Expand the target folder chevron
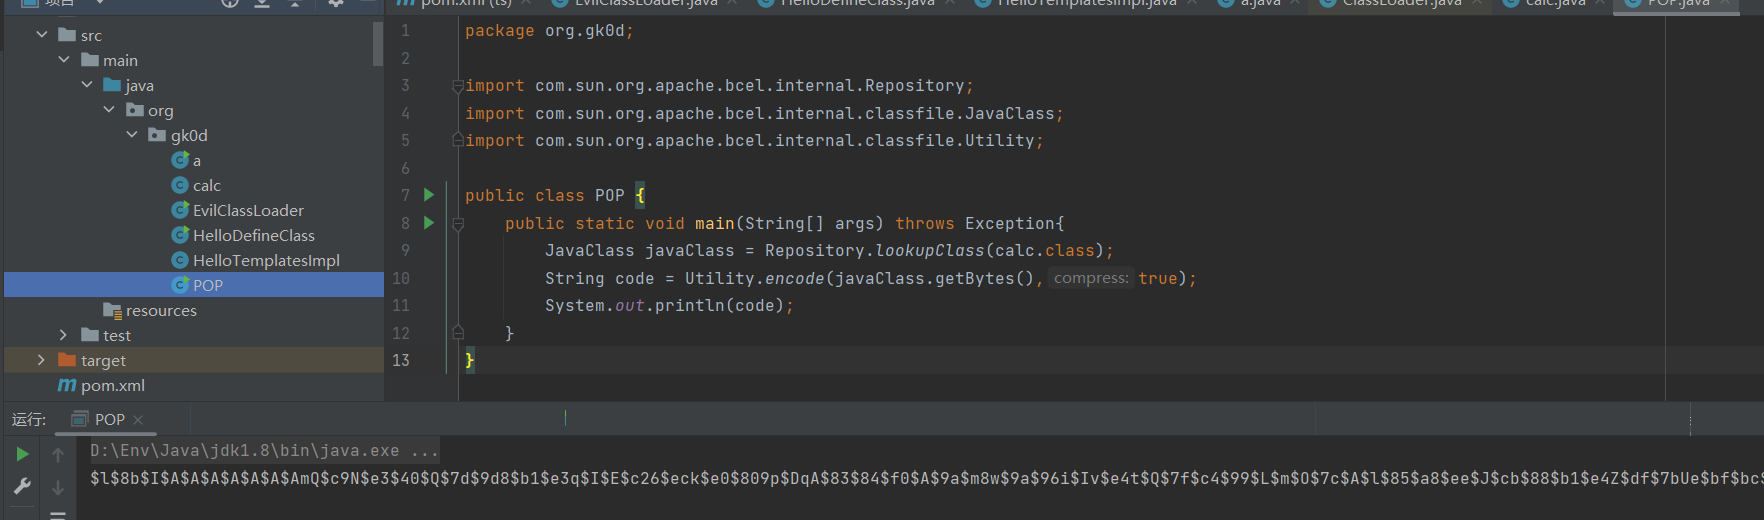The image size is (1764, 520). click(x=41, y=360)
